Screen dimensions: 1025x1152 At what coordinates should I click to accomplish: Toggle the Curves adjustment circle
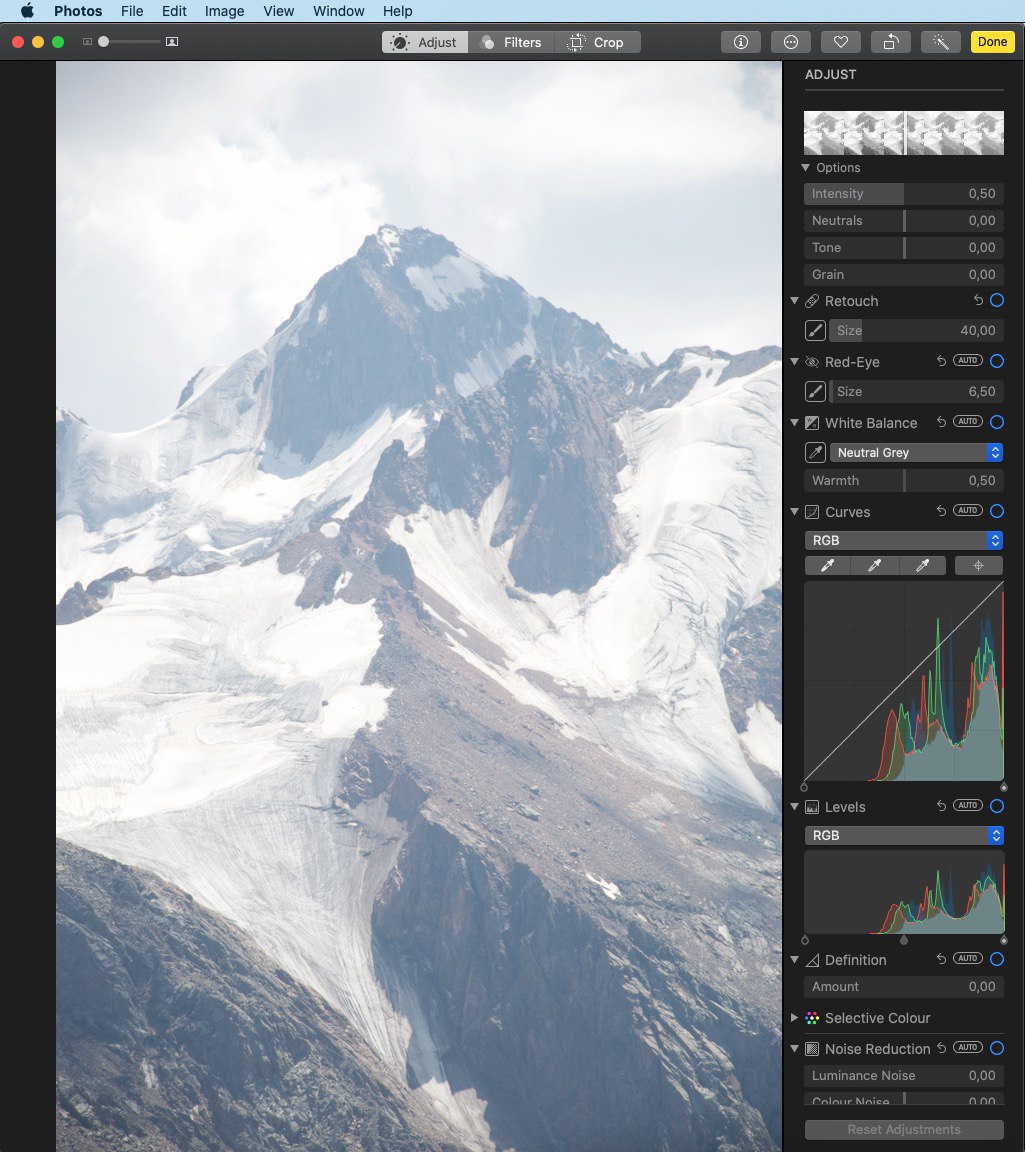tap(997, 511)
